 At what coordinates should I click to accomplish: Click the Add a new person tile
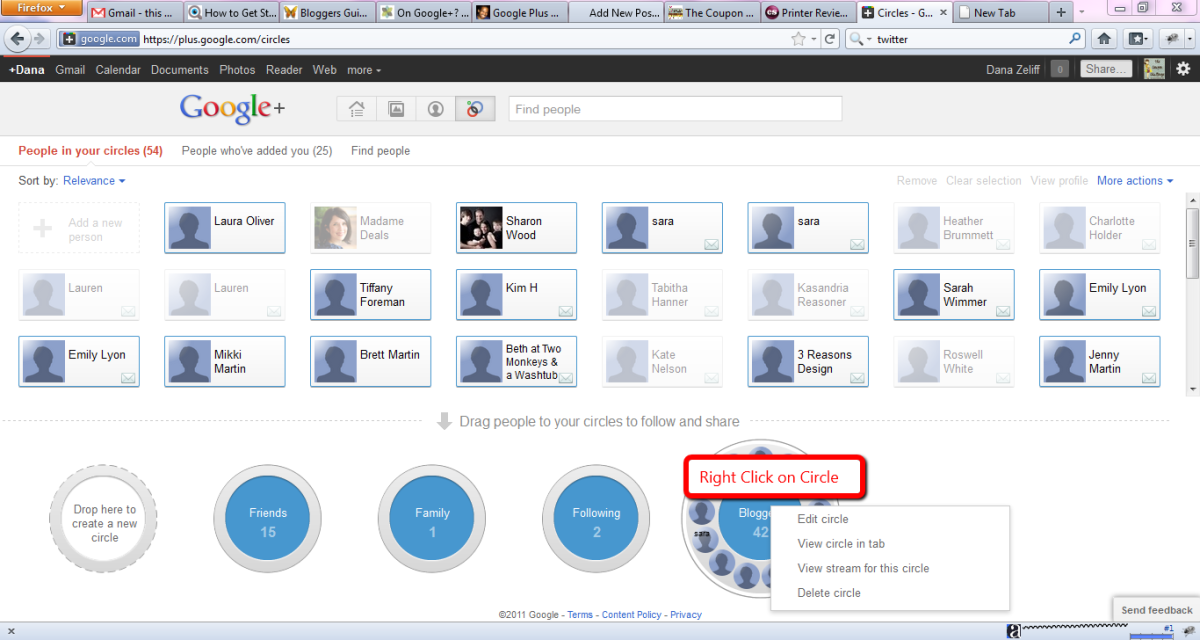pyautogui.click(x=79, y=229)
